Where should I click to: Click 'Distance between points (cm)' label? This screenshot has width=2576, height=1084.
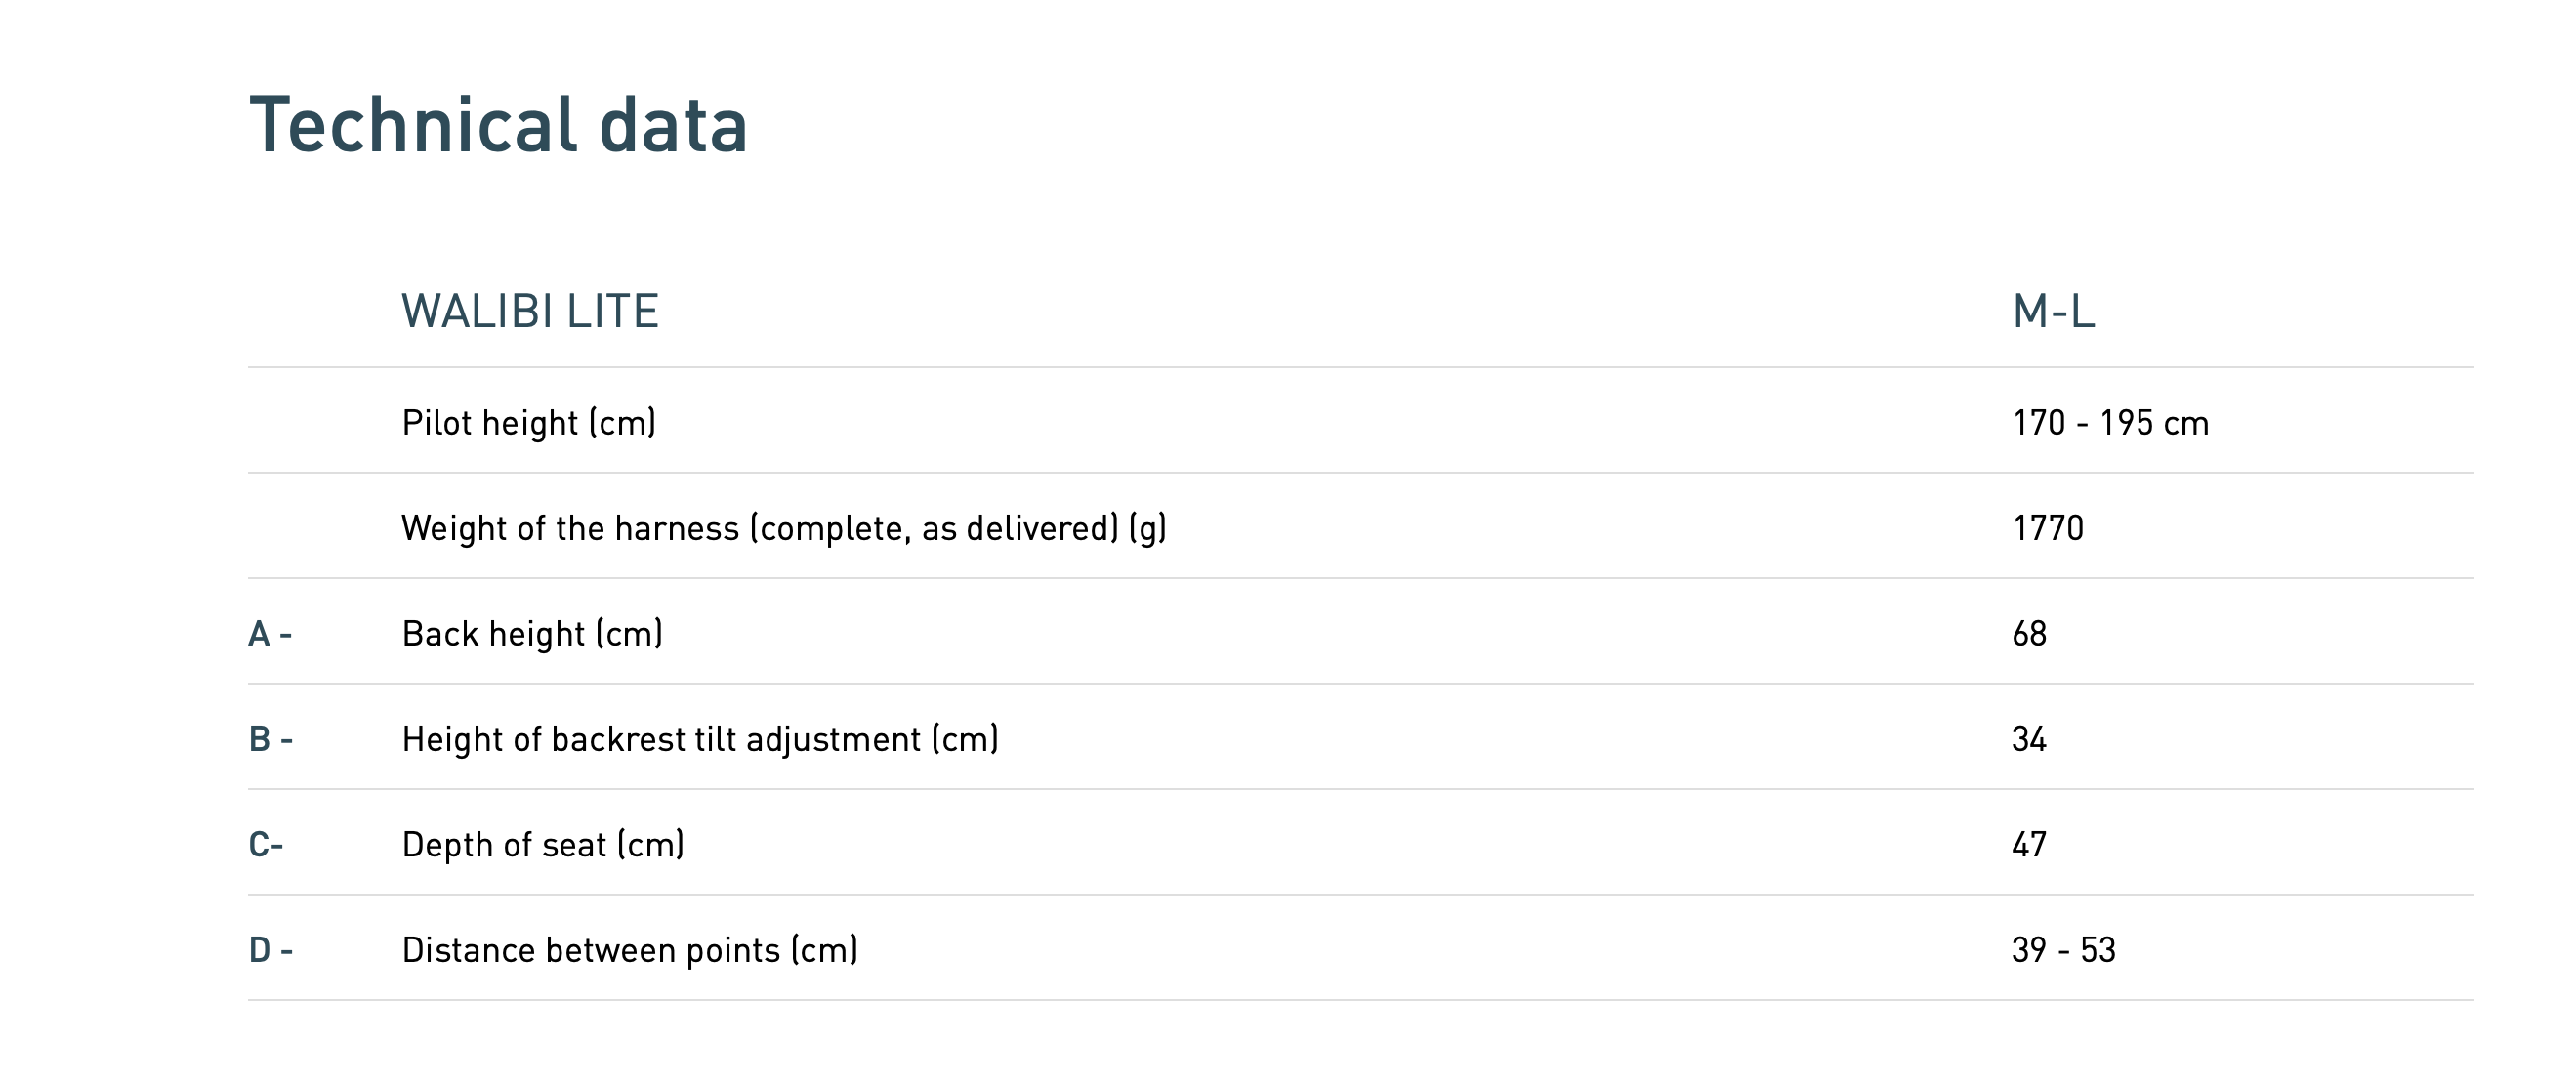click(630, 950)
